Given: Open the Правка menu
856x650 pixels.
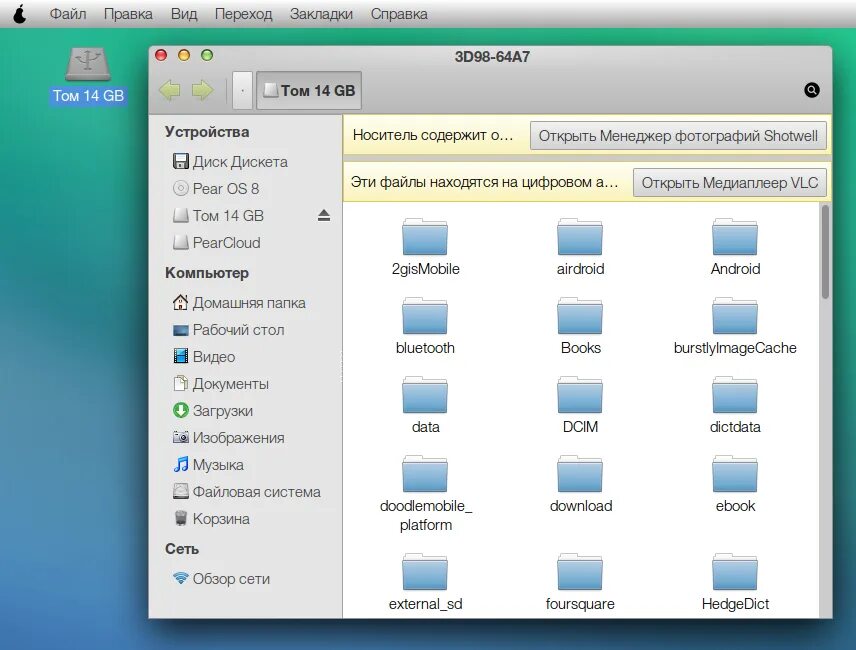Looking at the screenshot, I should [x=128, y=14].
